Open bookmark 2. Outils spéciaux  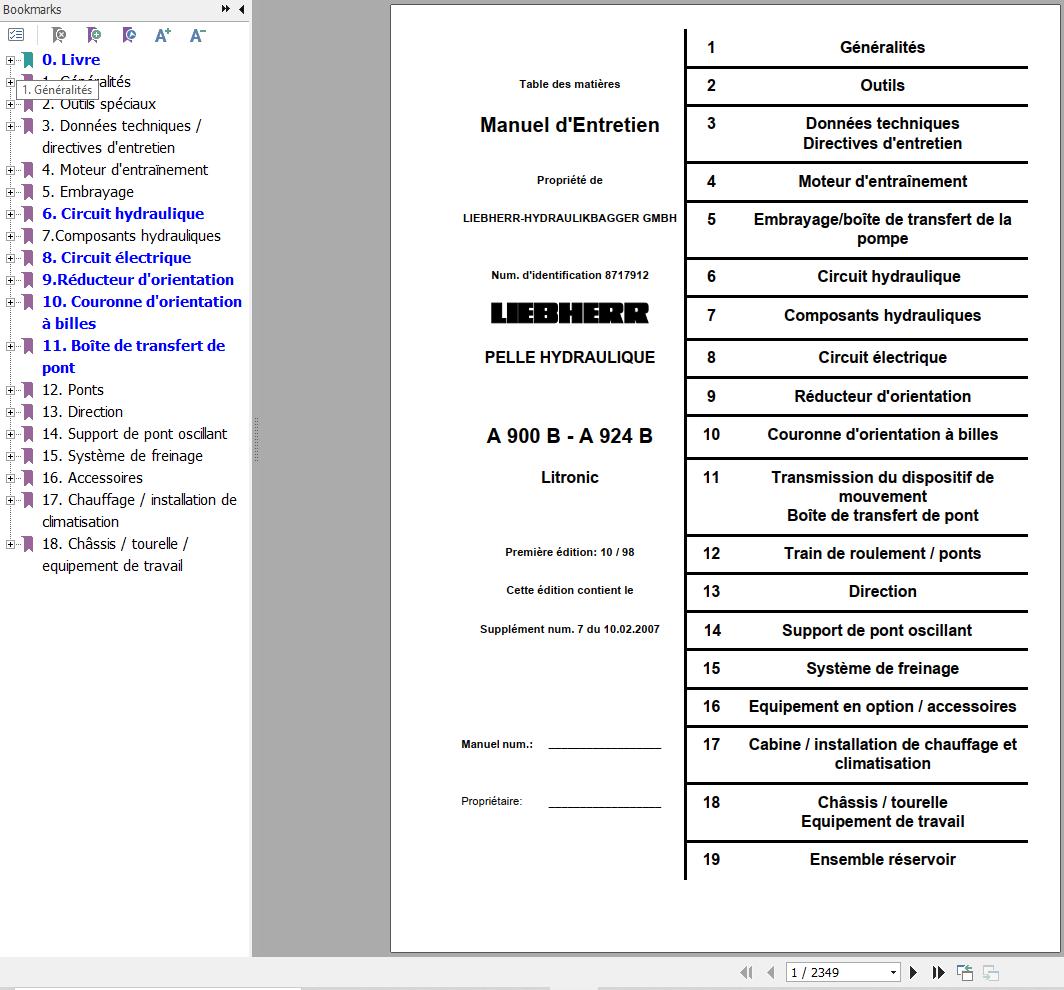click(x=99, y=104)
